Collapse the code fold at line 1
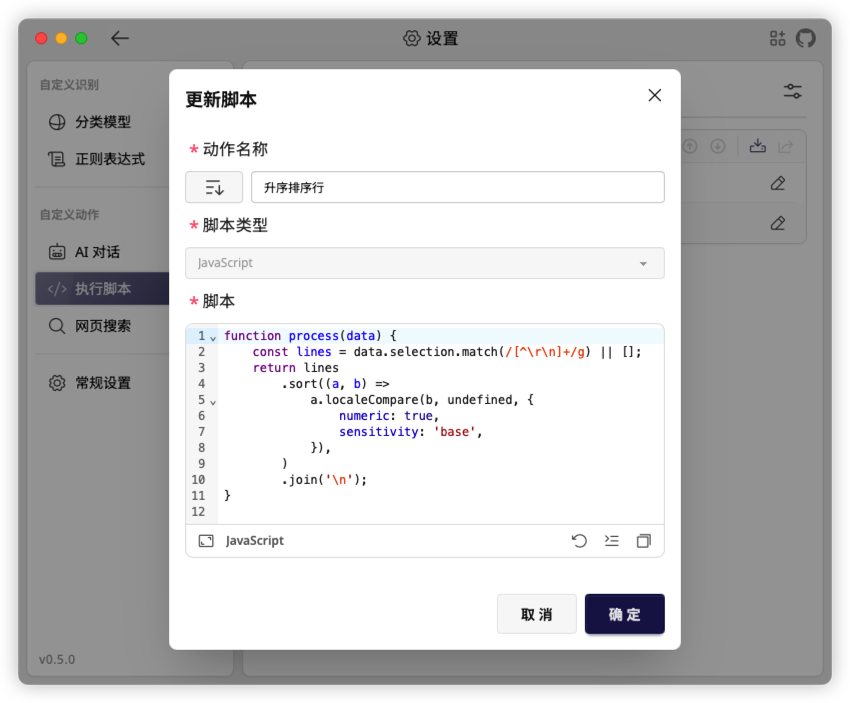 tap(213, 338)
